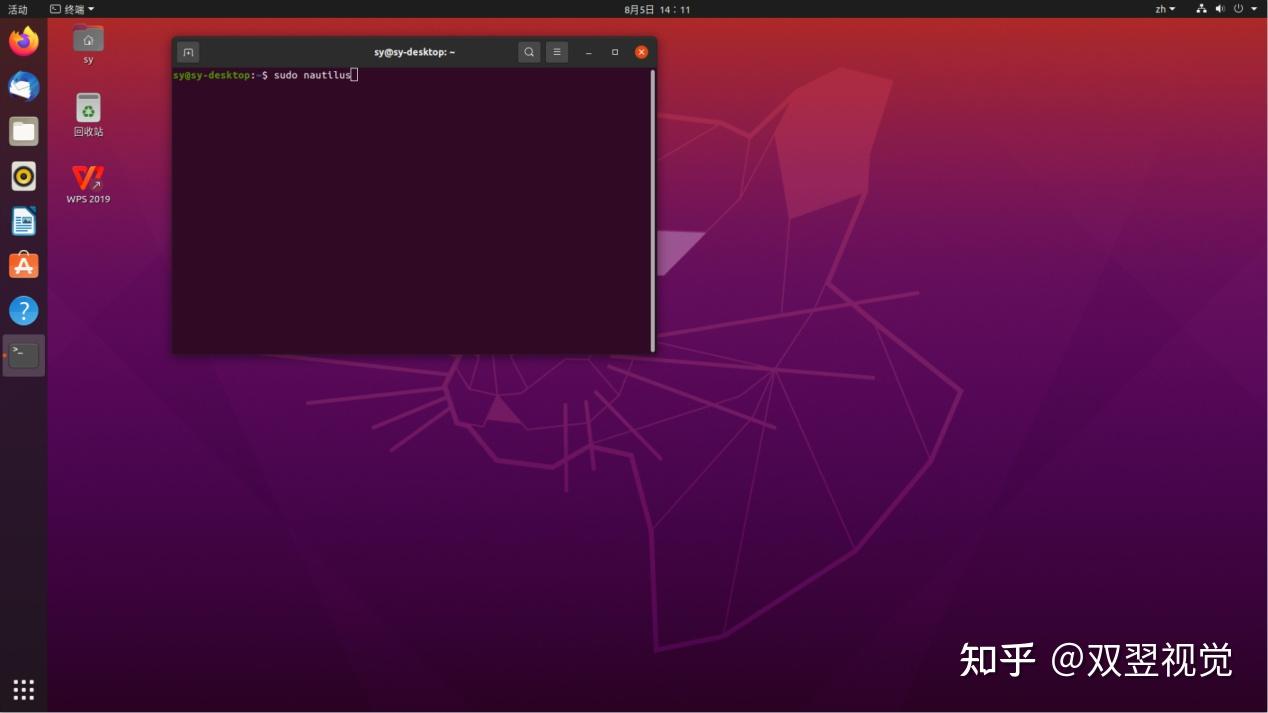The image size is (1268, 713).
Task: Show applications grid button
Action: tap(23, 689)
